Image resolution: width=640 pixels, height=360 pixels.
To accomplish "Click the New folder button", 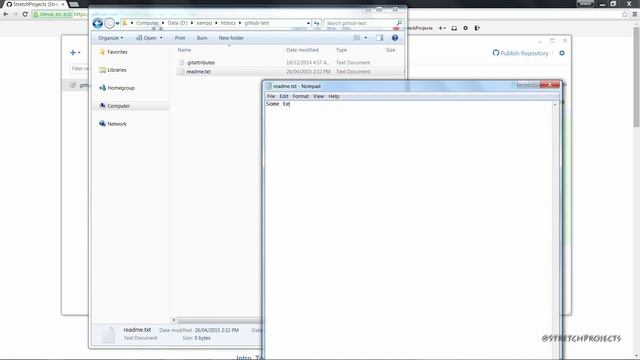I will 231,38.
